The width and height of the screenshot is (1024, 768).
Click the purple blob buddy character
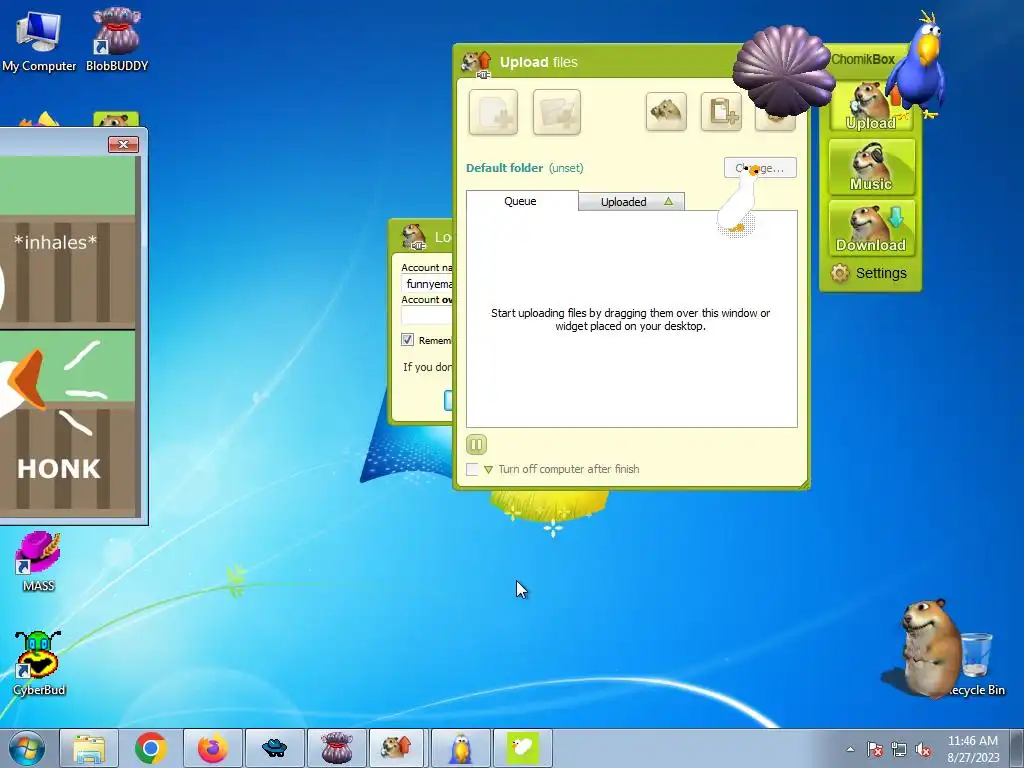click(783, 70)
